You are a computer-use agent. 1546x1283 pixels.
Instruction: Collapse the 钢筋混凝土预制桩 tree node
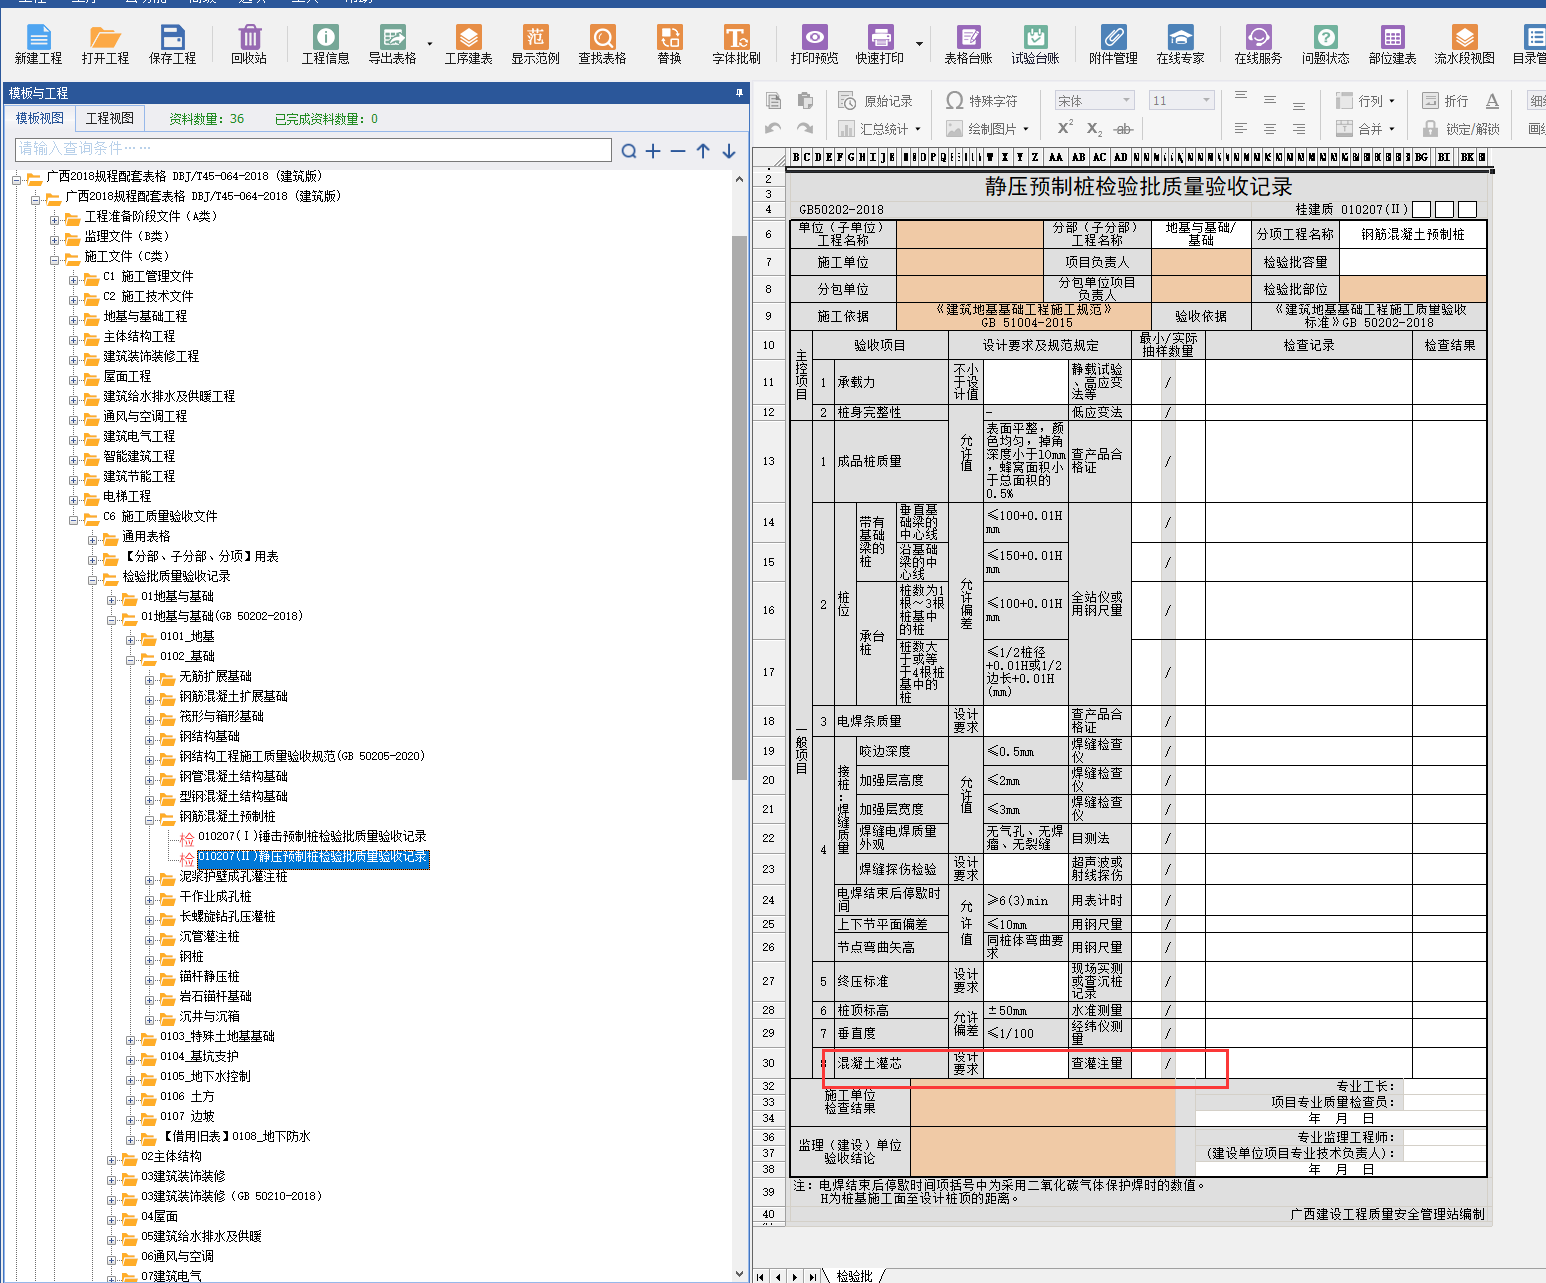click(x=150, y=820)
